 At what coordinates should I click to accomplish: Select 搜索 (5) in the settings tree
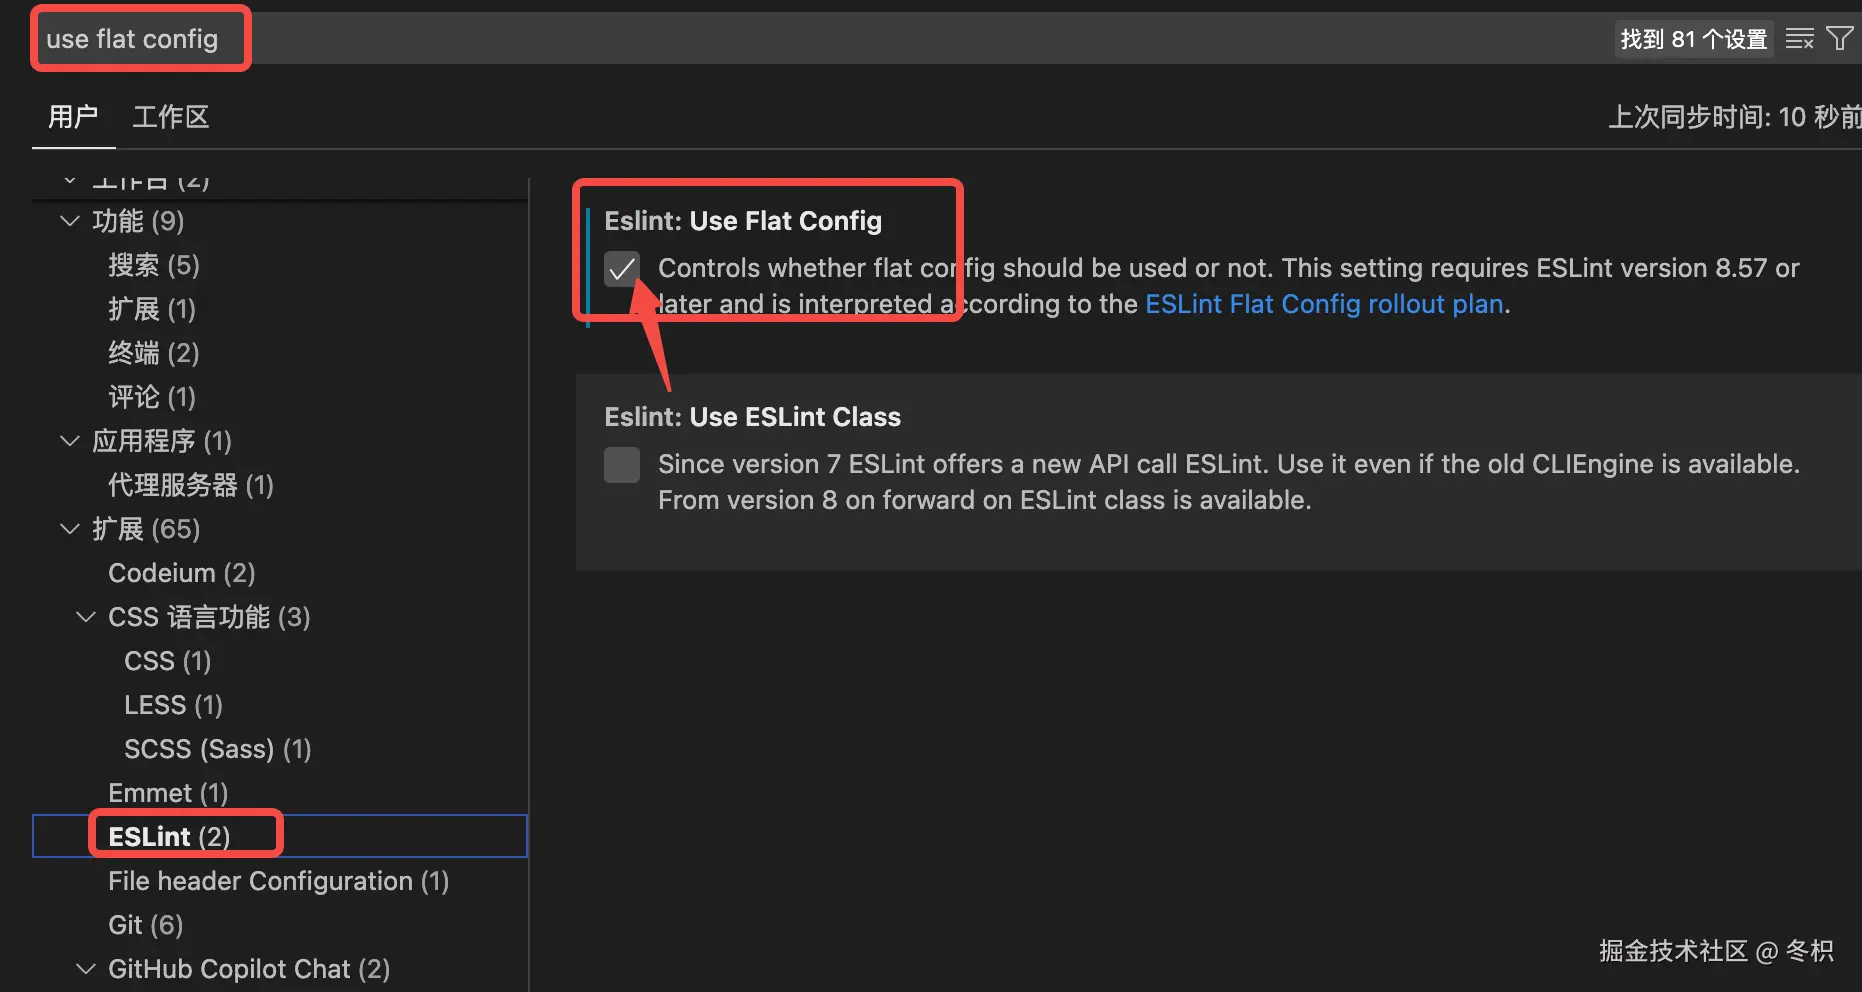coord(154,265)
